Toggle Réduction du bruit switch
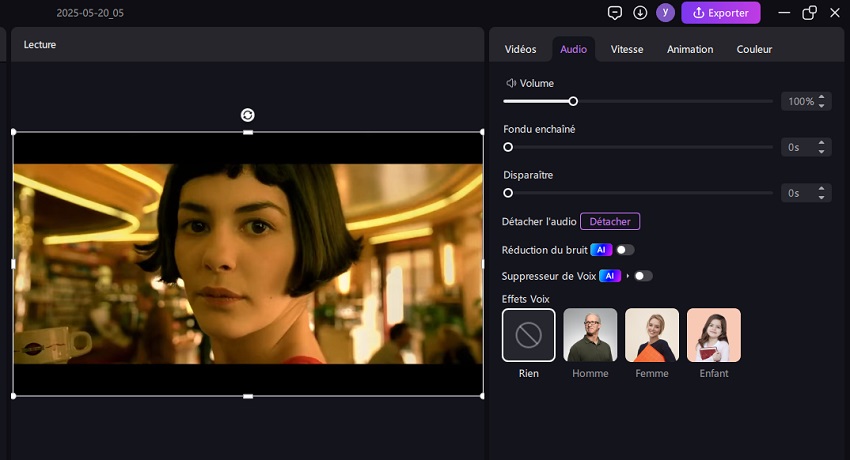The image size is (850, 460). coord(625,250)
